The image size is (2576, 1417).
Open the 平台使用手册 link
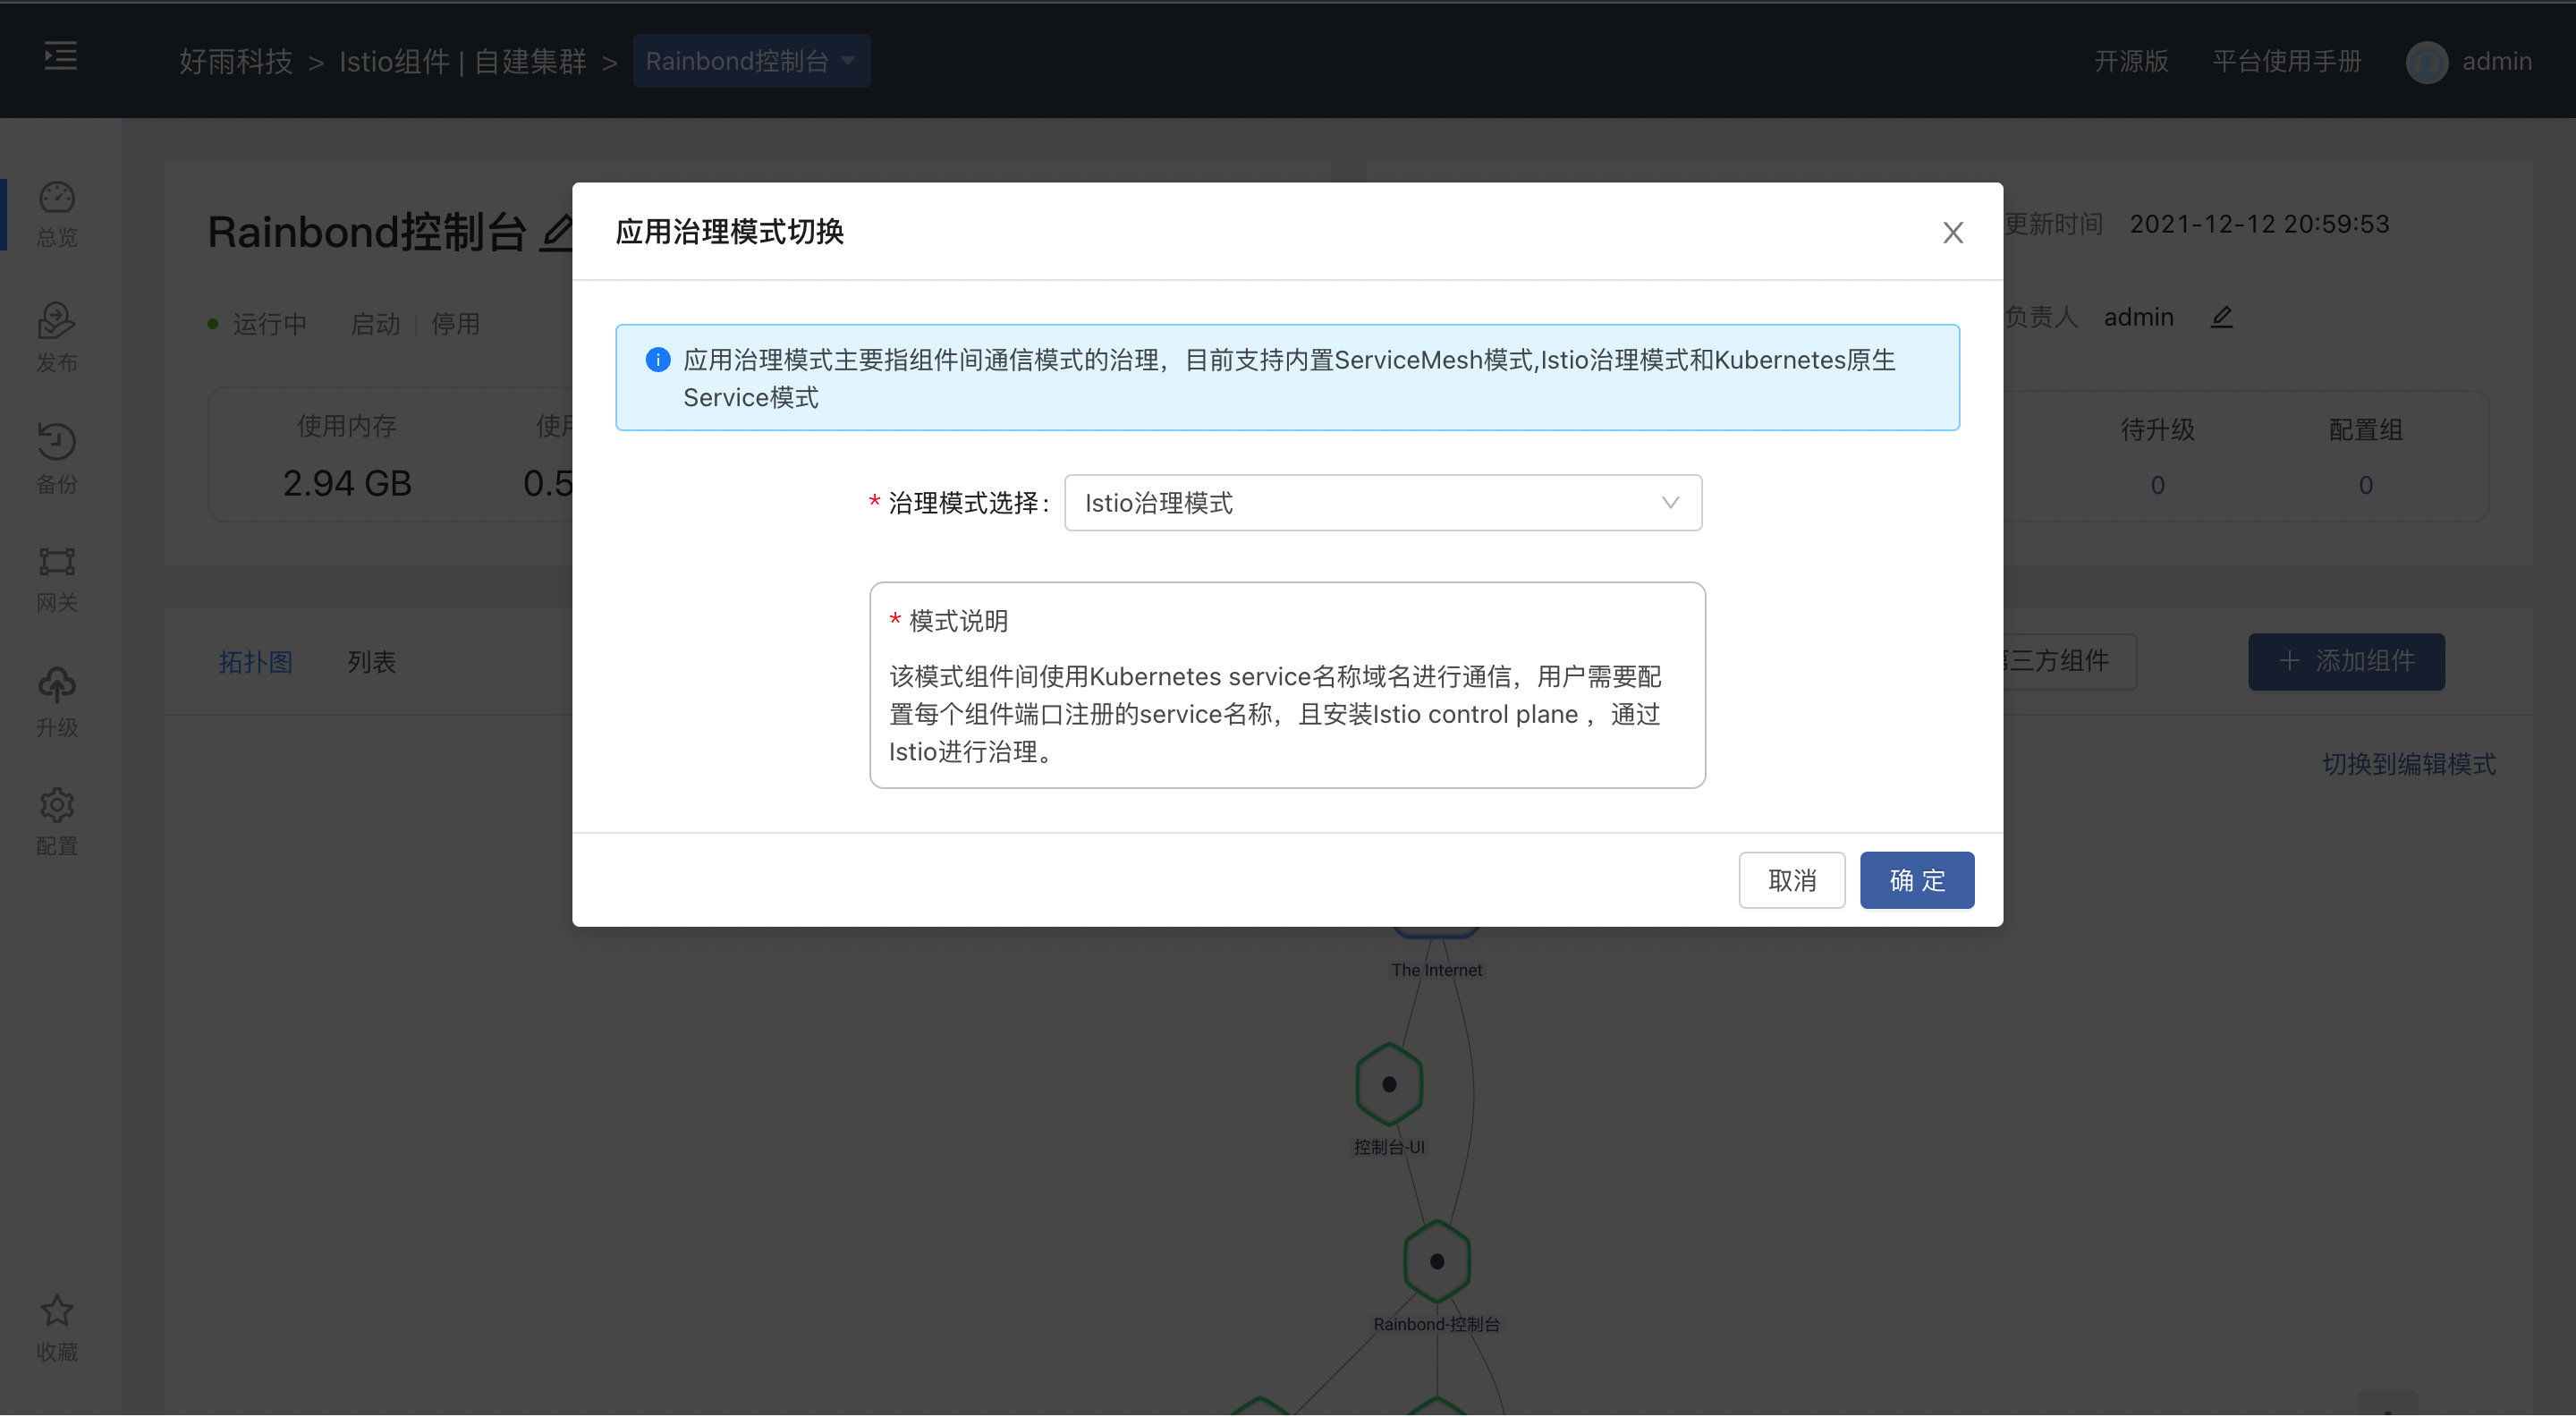2286,62
